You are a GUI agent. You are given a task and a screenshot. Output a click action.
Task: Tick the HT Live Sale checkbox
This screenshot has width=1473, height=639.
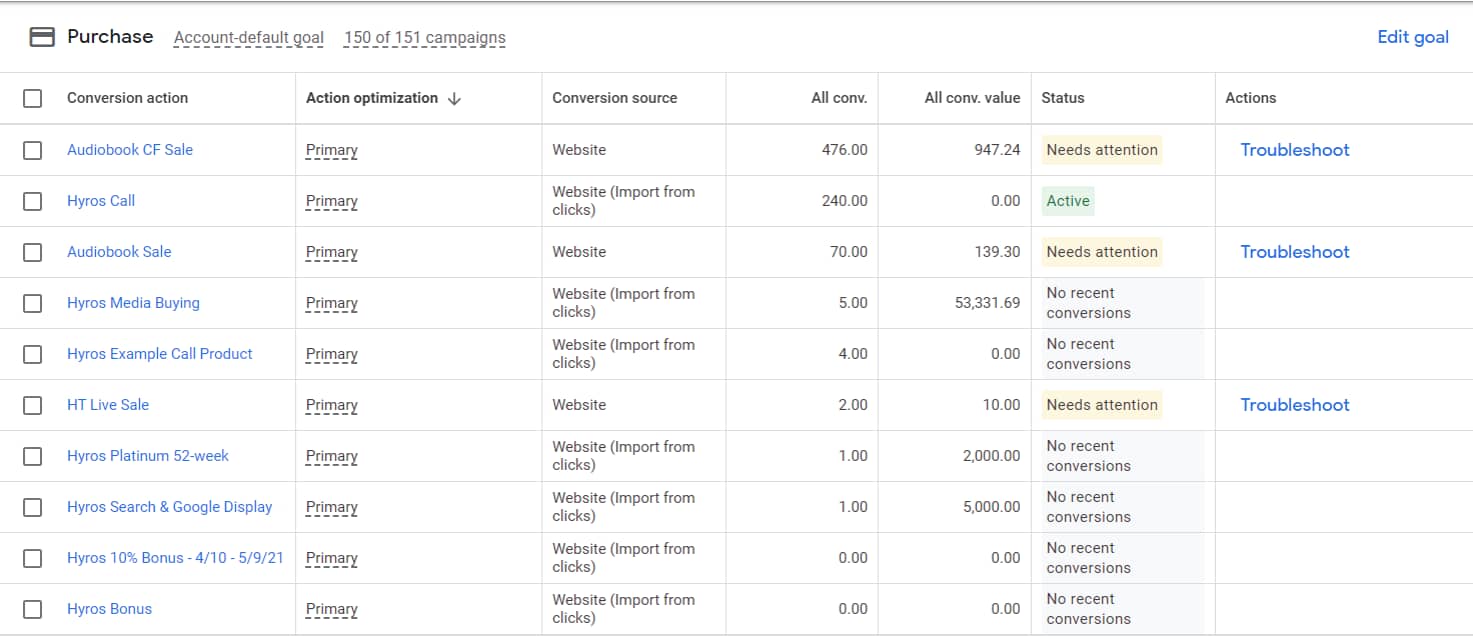tap(33, 405)
